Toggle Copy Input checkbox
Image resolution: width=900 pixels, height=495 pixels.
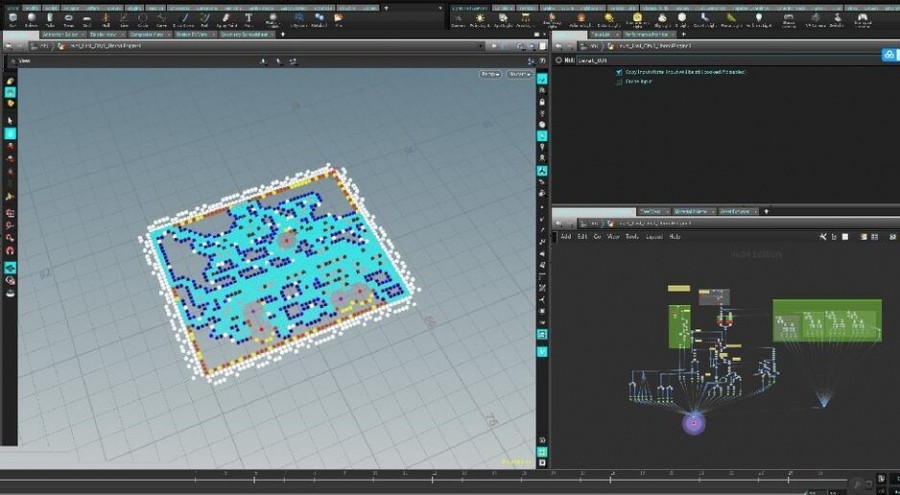pos(619,72)
